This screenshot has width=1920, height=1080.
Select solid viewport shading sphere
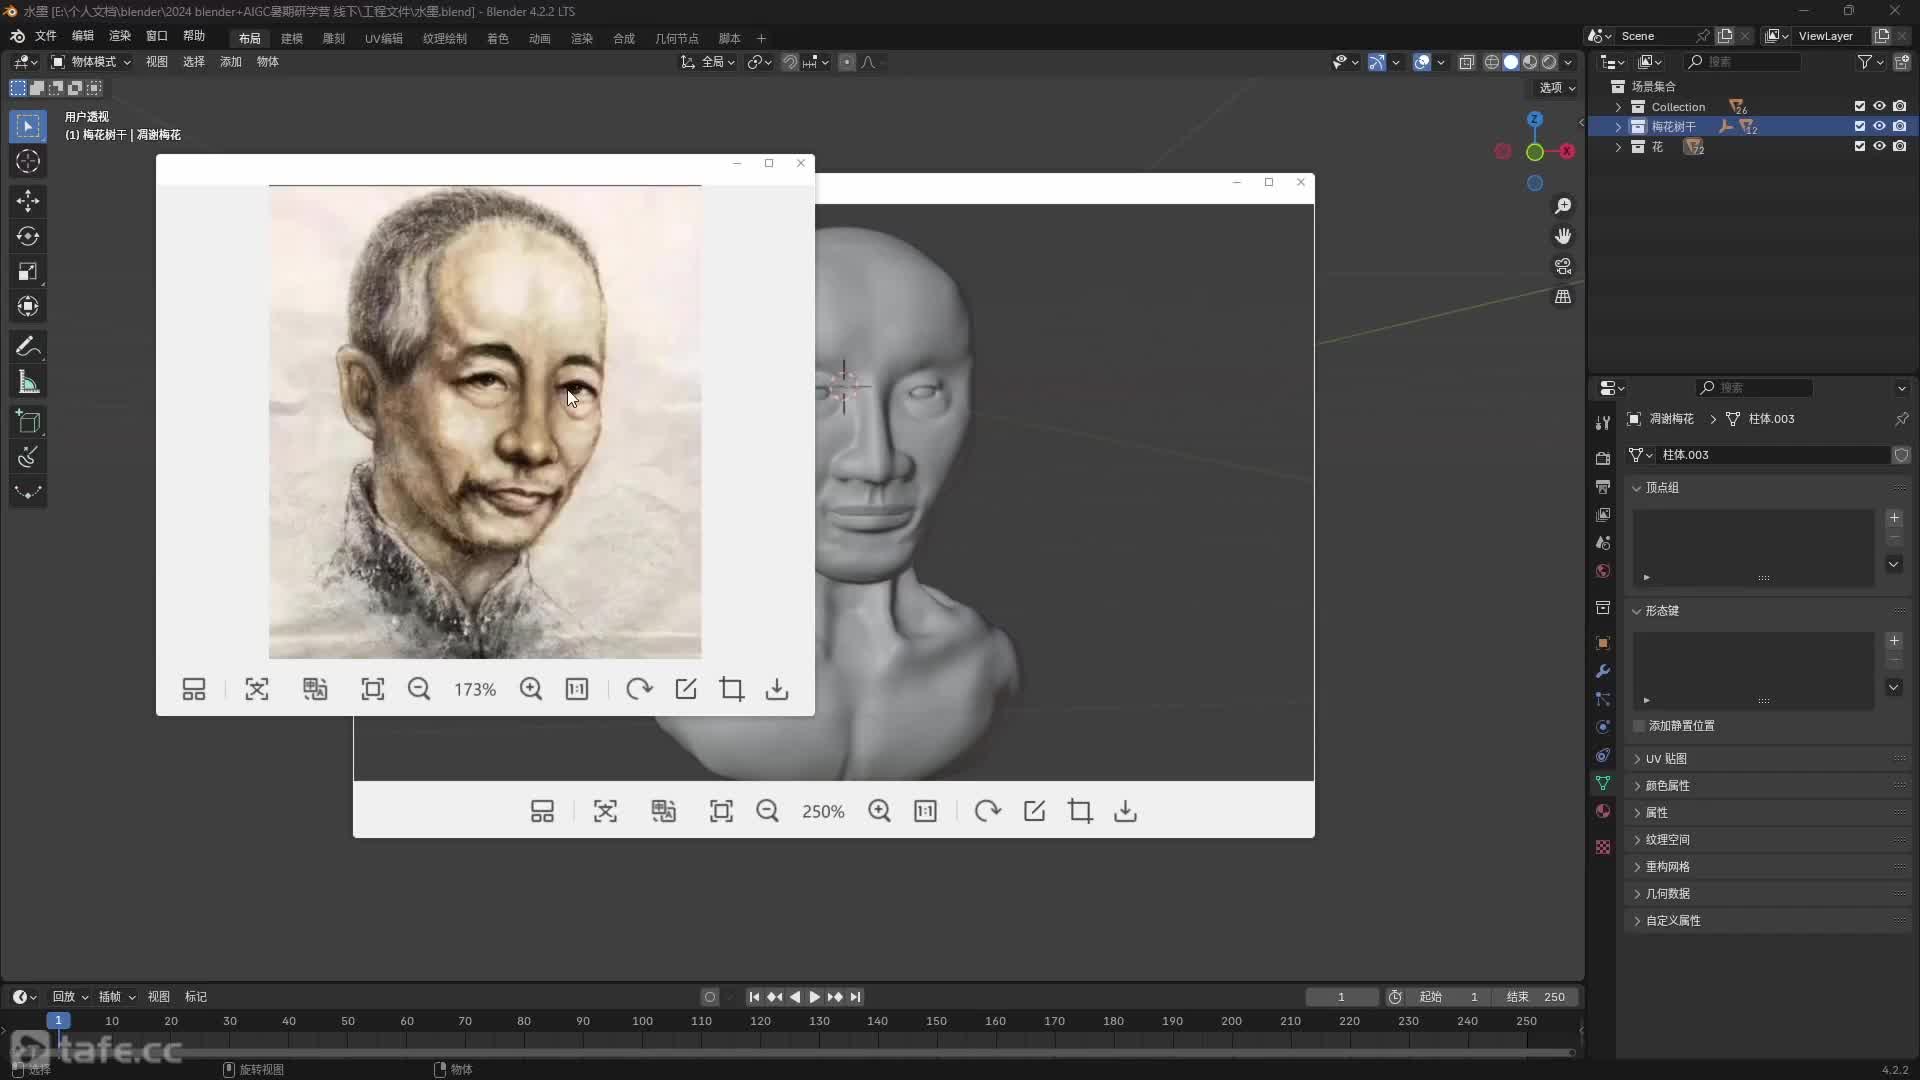[x=1511, y=62]
